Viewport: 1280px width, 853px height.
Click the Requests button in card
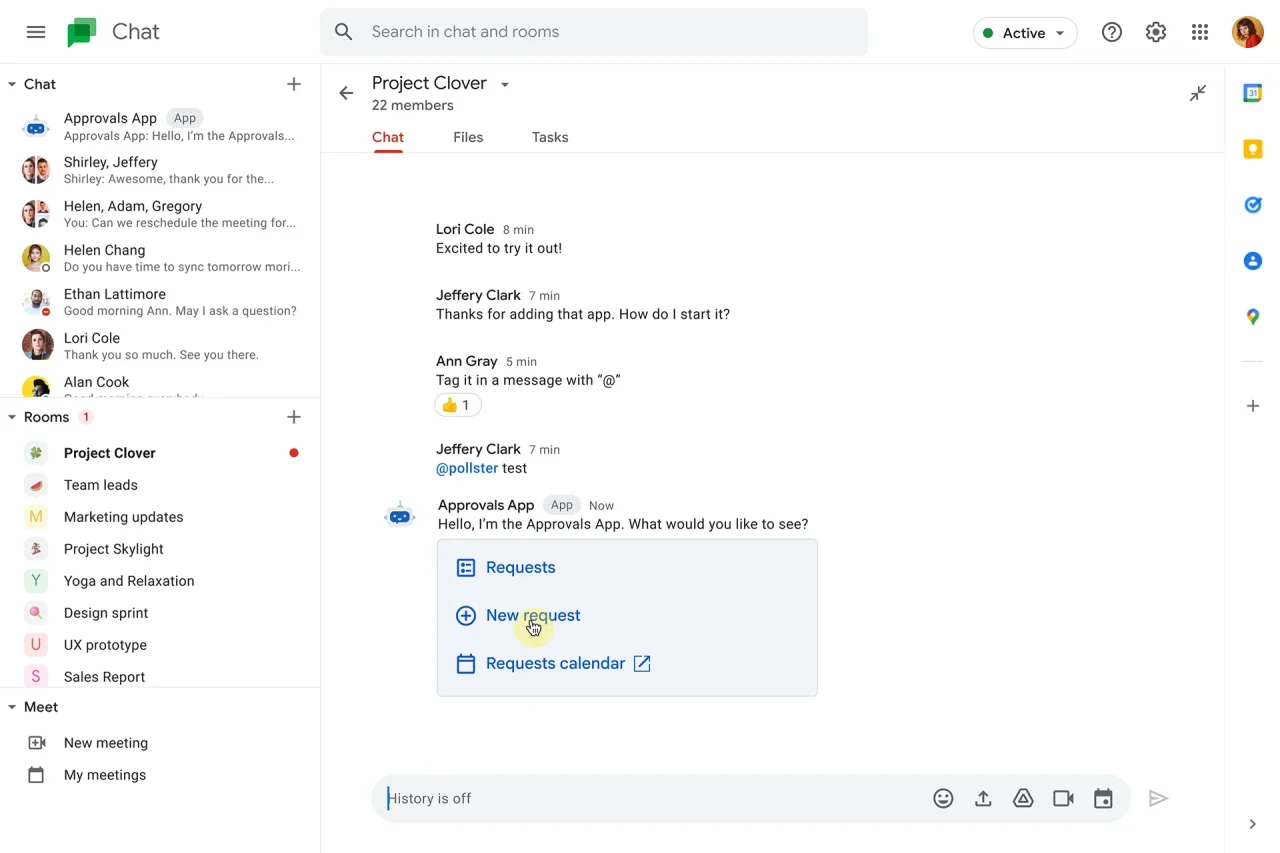(506, 567)
